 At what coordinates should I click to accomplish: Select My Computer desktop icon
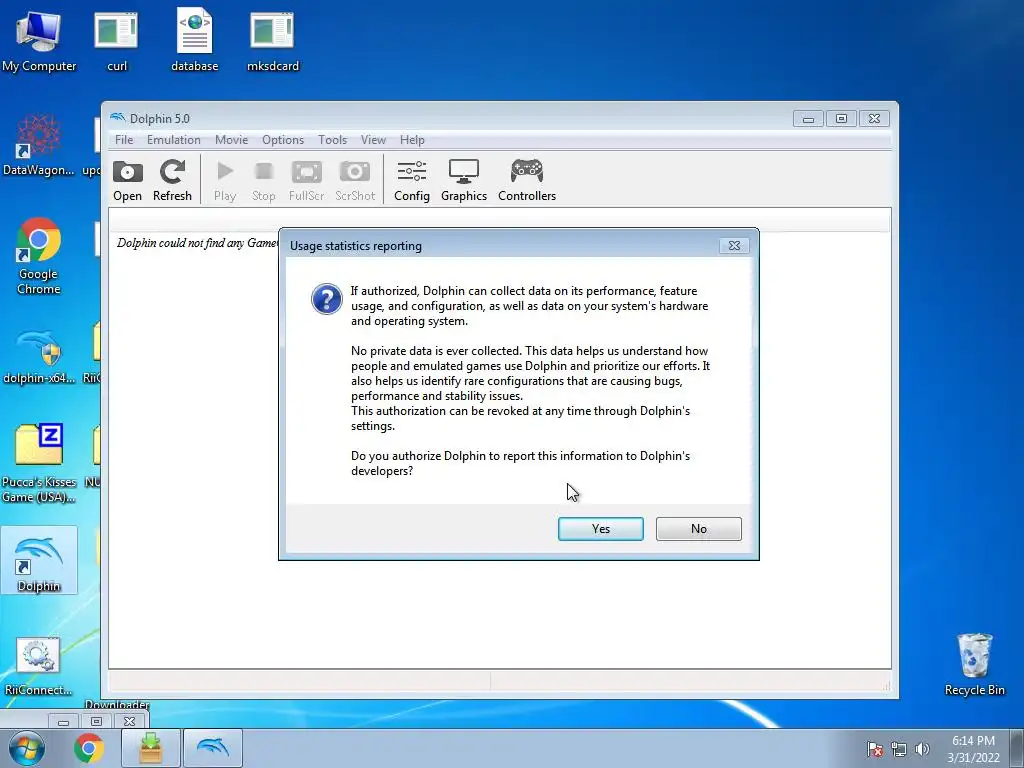[39, 41]
